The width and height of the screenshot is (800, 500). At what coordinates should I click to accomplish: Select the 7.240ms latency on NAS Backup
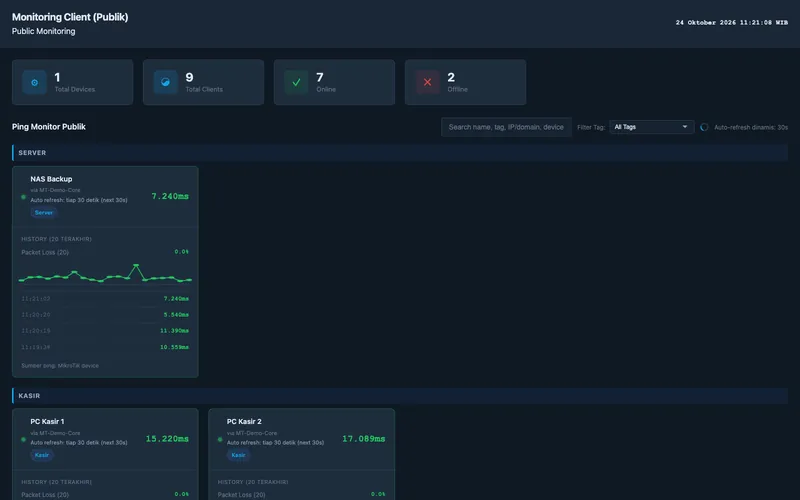tap(170, 196)
